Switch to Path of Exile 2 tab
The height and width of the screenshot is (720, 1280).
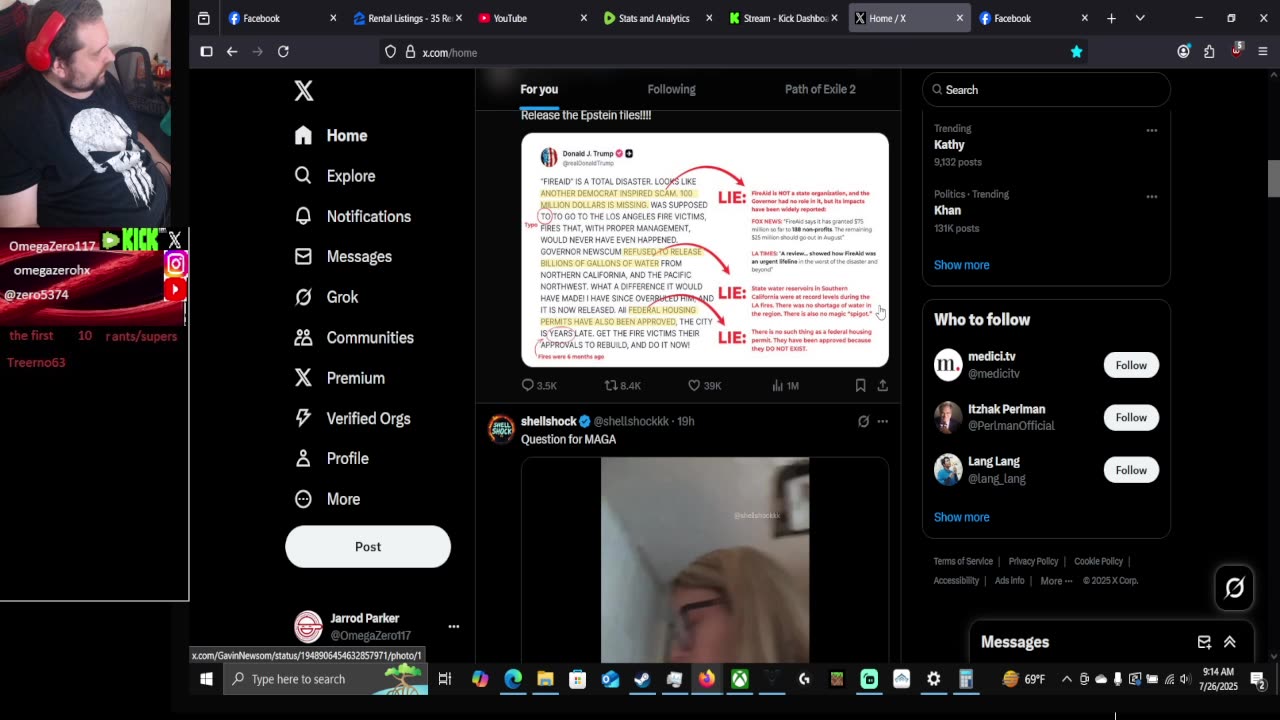click(x=820, y=89)
